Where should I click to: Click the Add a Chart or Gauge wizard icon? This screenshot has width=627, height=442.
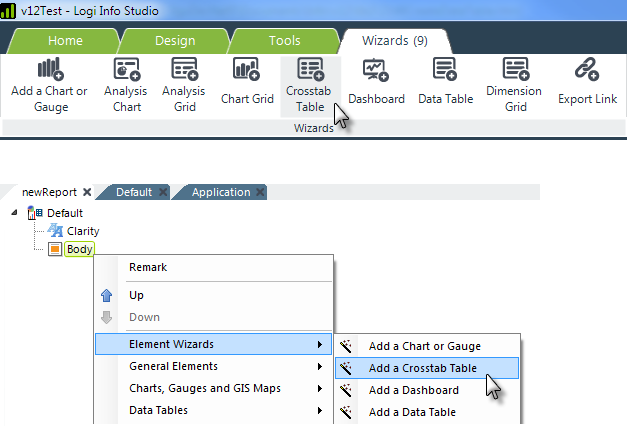point(51,69)
